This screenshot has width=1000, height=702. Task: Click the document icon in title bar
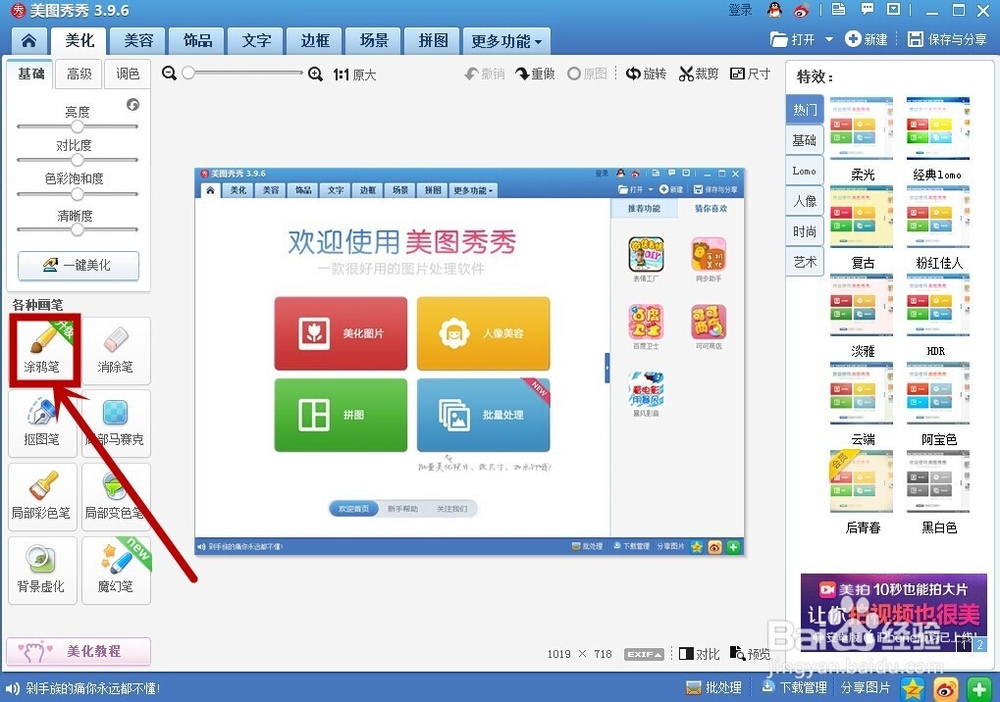click(x=839, y=10)
